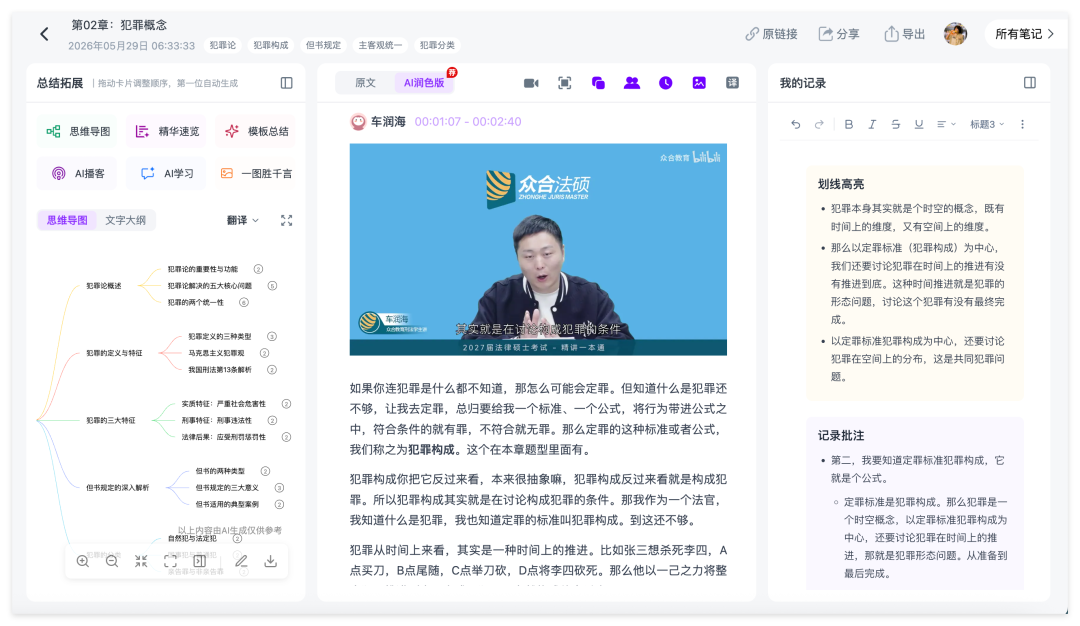Download the mind map

point(271,561)
